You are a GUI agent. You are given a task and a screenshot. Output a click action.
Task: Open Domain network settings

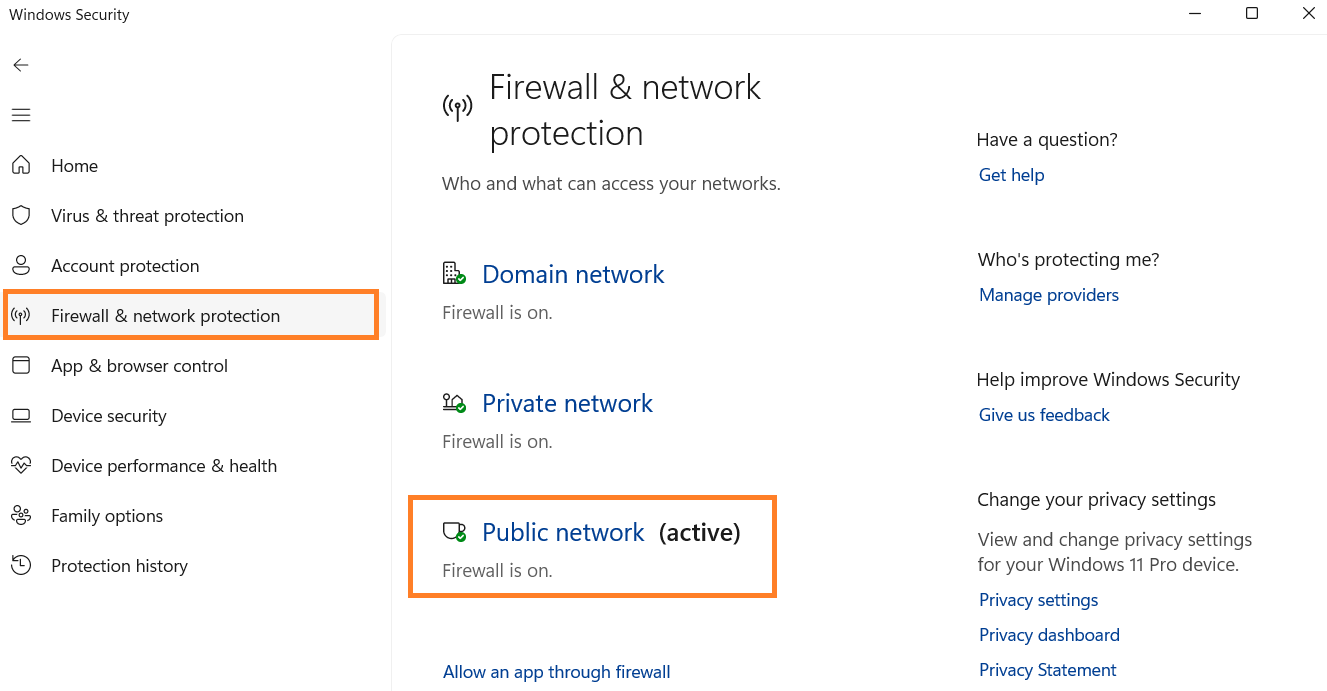pyautogui.click(x=573, y=275)
